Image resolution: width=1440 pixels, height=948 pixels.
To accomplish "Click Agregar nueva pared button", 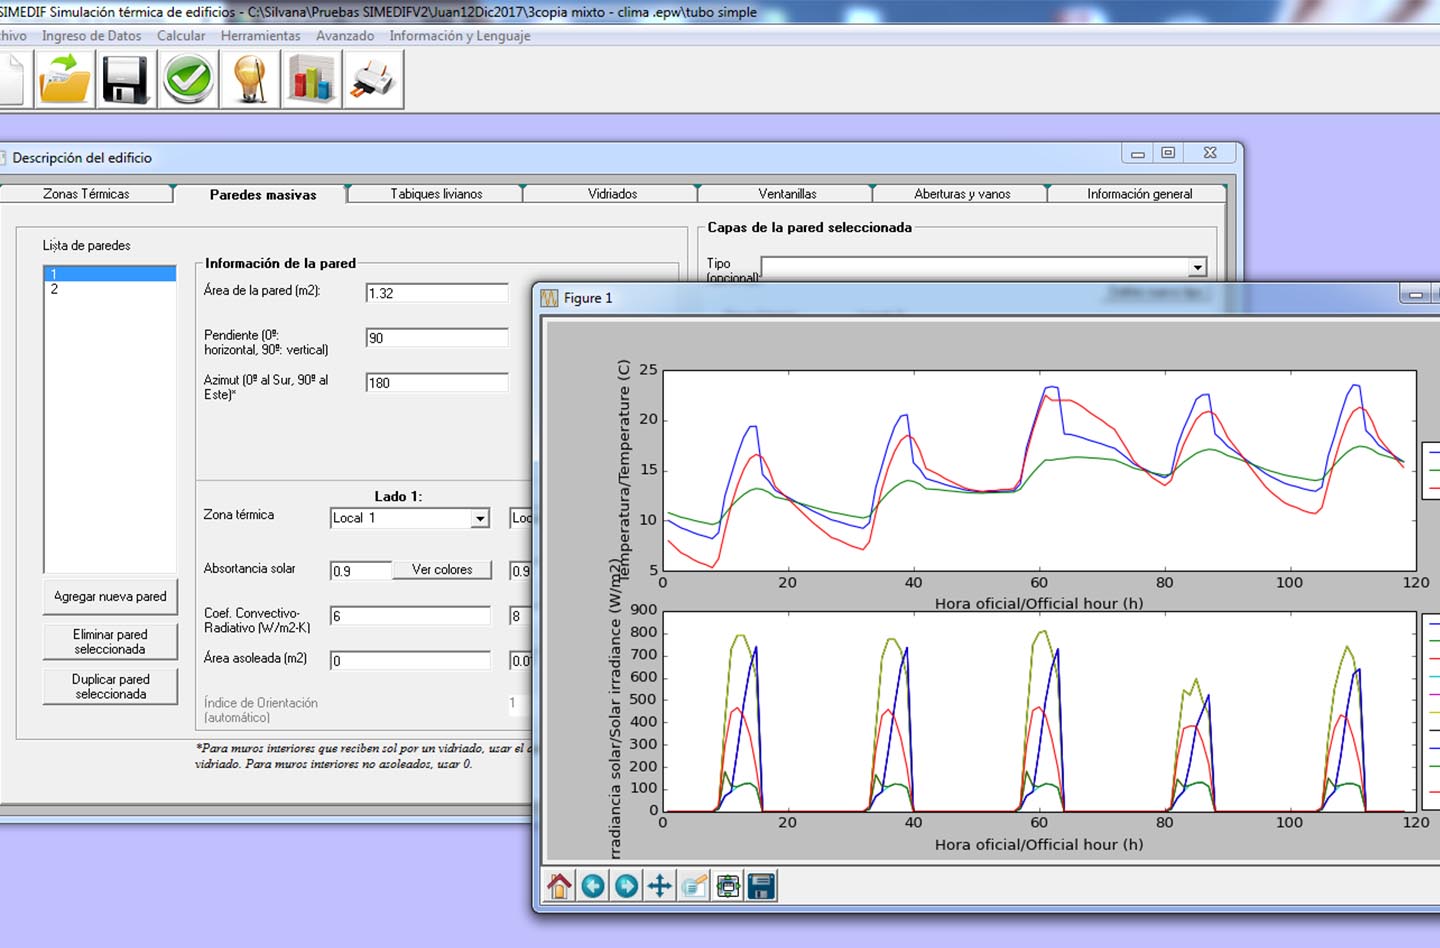I will pyautogui.click(x=110, y=597).
